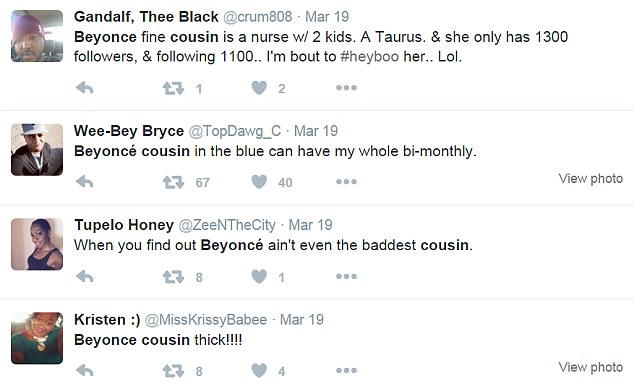This screenshot has width=634, height=389.
Task: Like the tweet with 40 likes
Action: [x=259, y=182]
